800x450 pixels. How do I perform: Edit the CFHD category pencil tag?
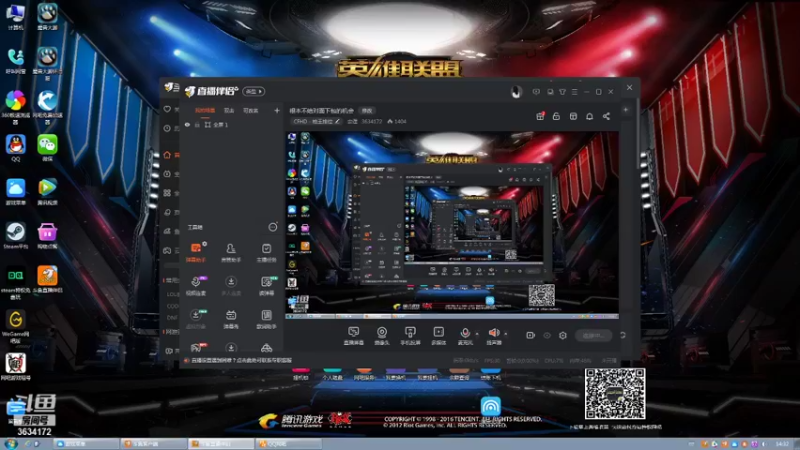(316, 121)
